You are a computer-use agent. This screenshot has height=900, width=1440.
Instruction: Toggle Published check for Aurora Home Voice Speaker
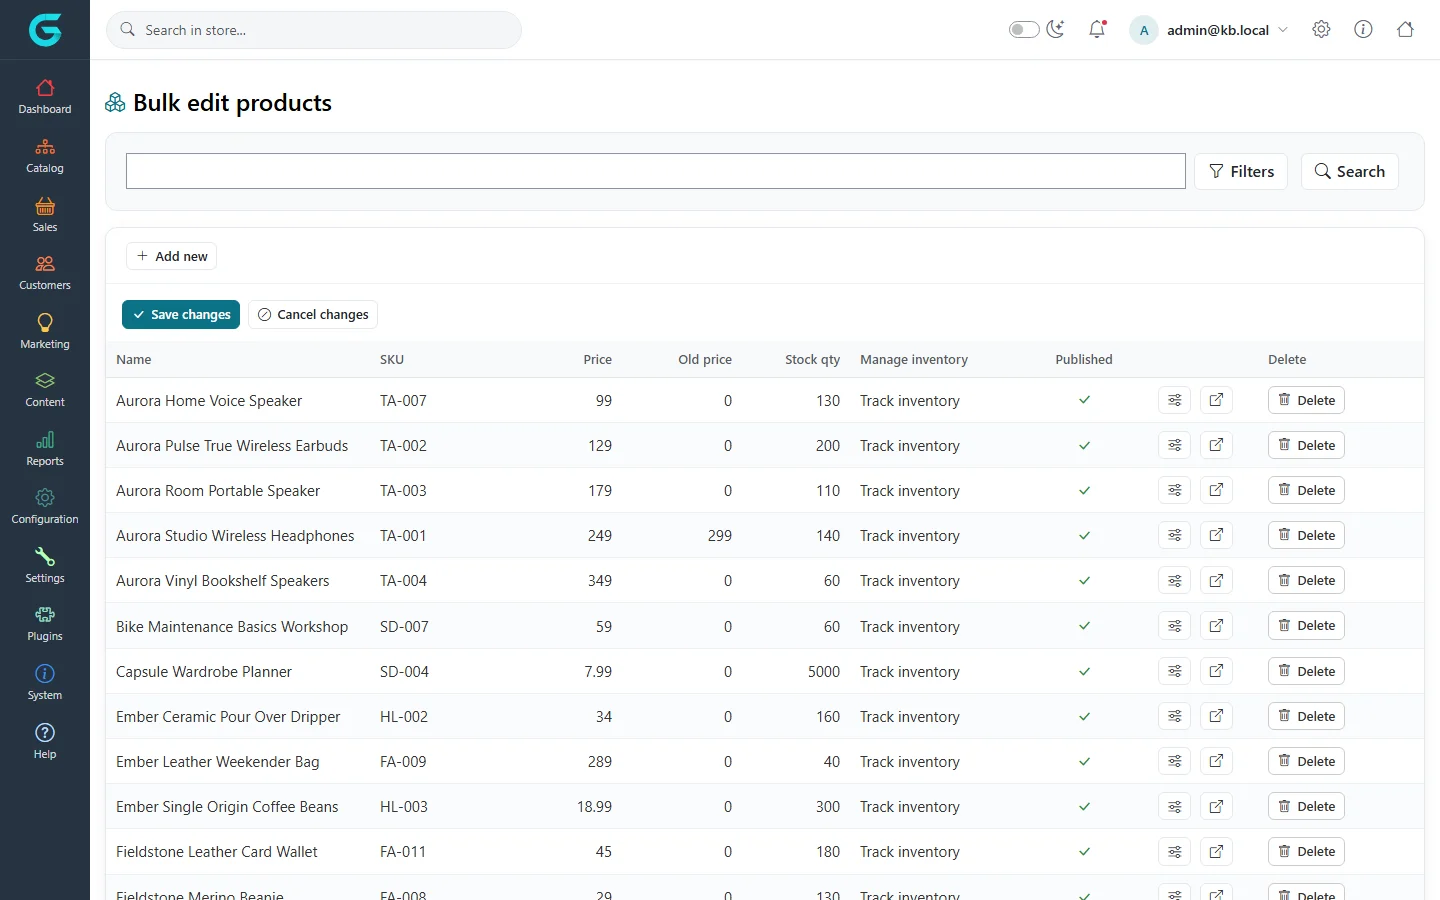[1084, 400]
